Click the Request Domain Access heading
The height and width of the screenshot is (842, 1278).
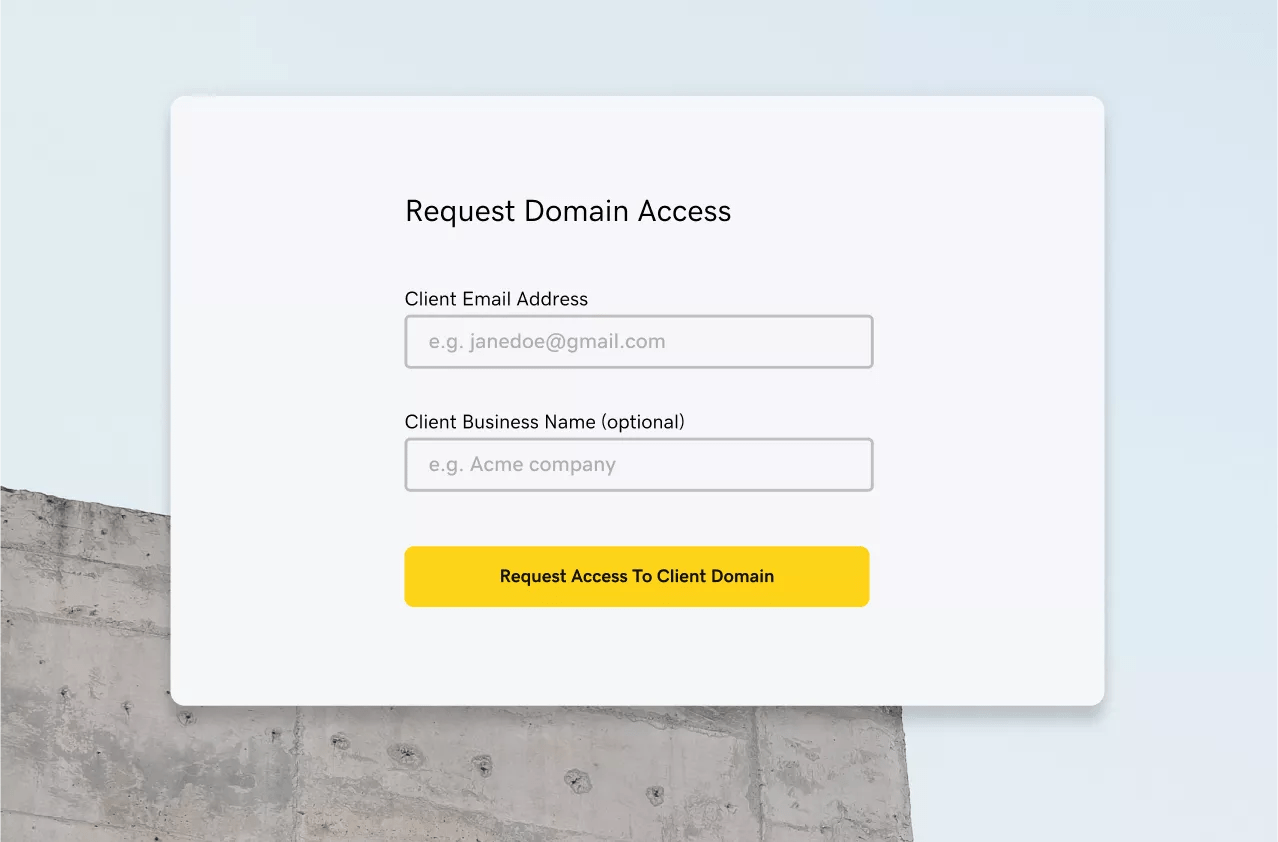567,211
